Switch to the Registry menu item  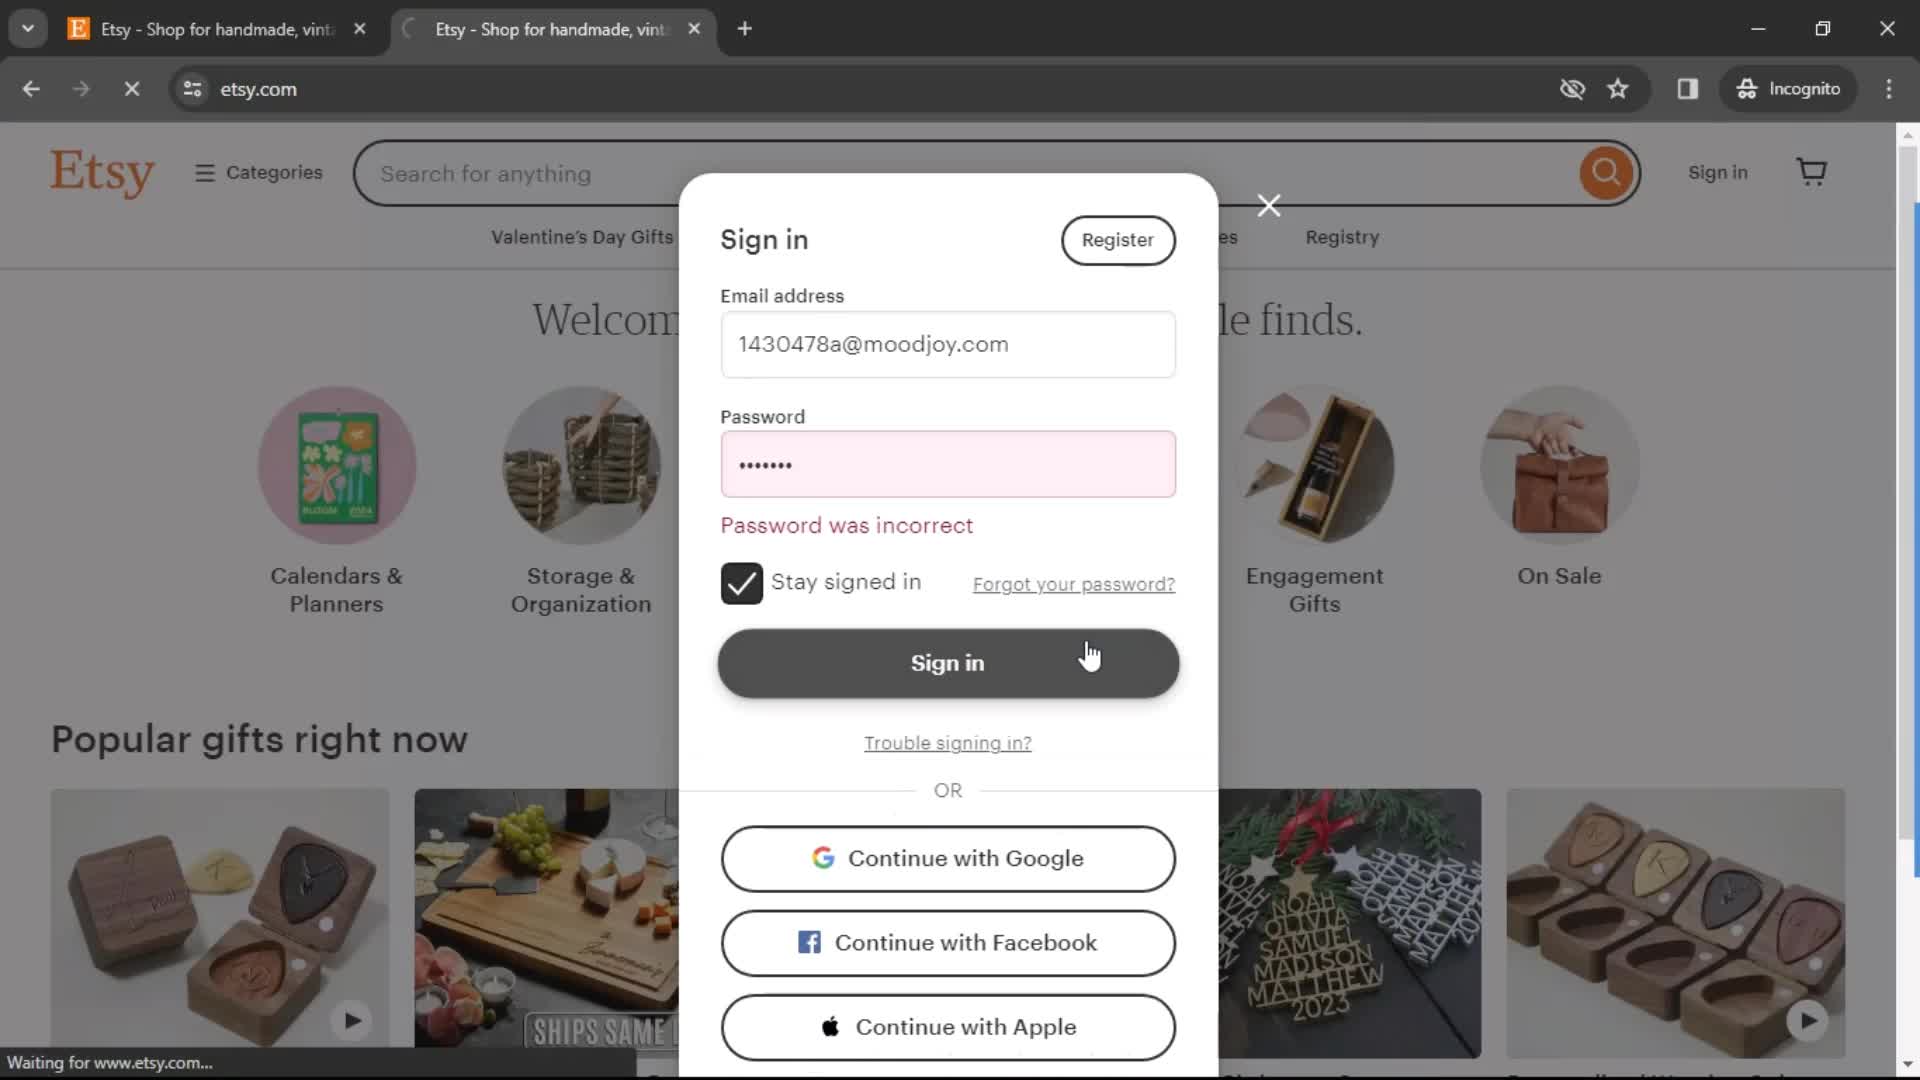[x=1342, y=237]
